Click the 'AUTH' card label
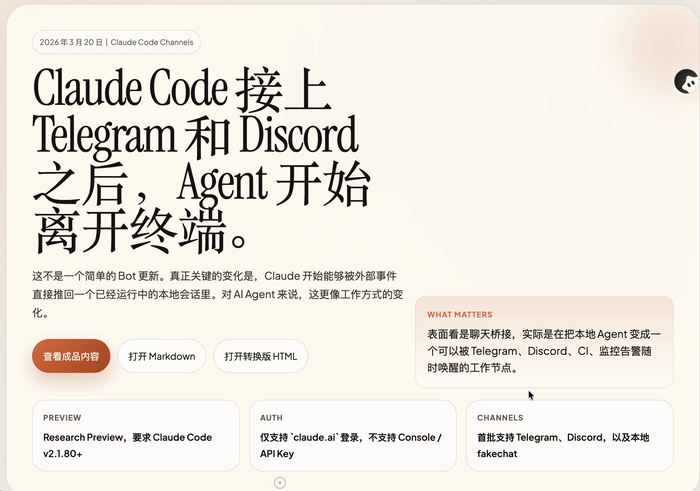This screenshot has height=491, width=700. (271, 418)
